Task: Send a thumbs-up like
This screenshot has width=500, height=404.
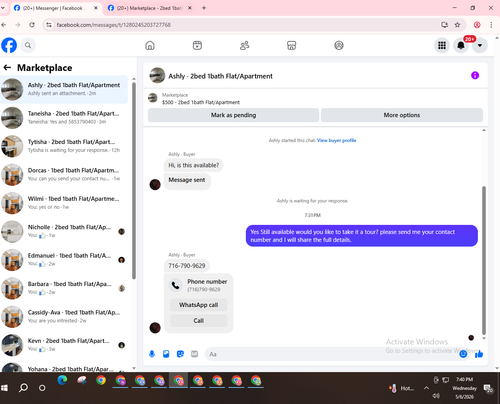Action: point(479,354)
